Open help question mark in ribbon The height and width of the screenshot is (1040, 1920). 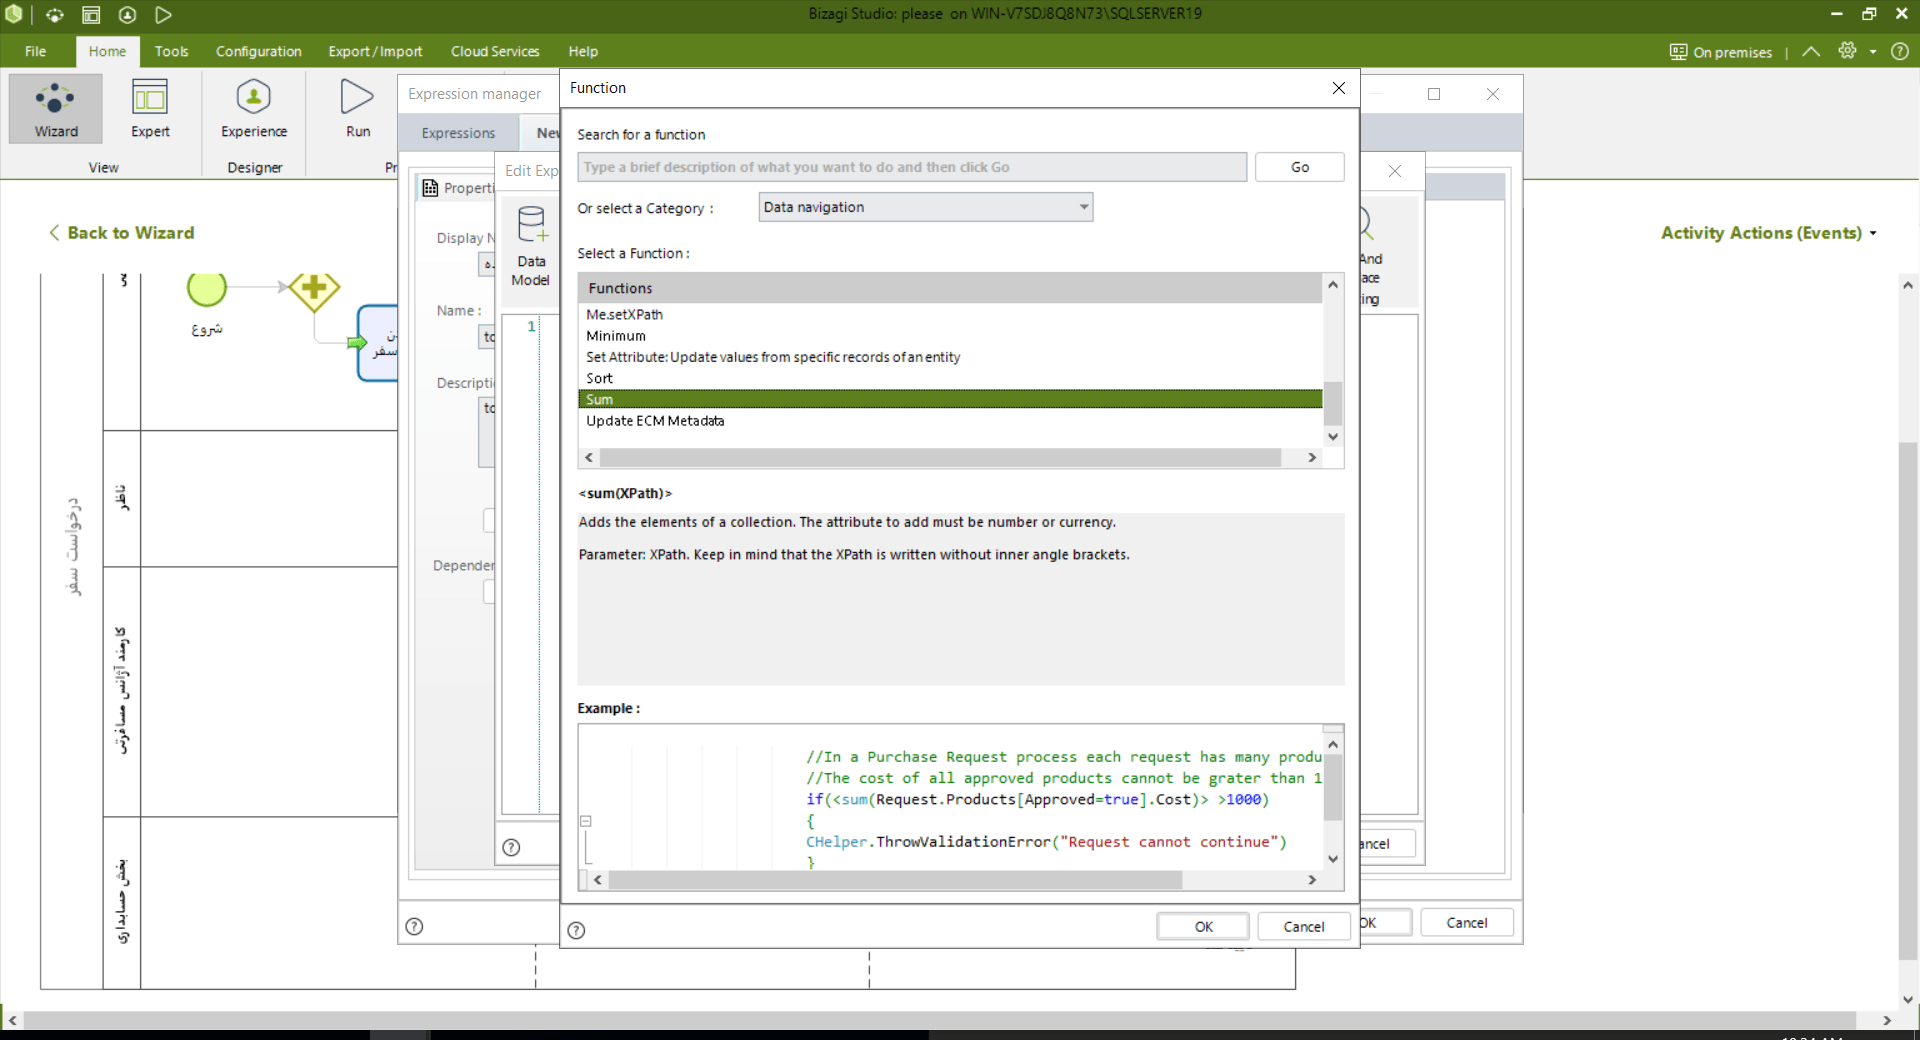(x=1900, y=51)
